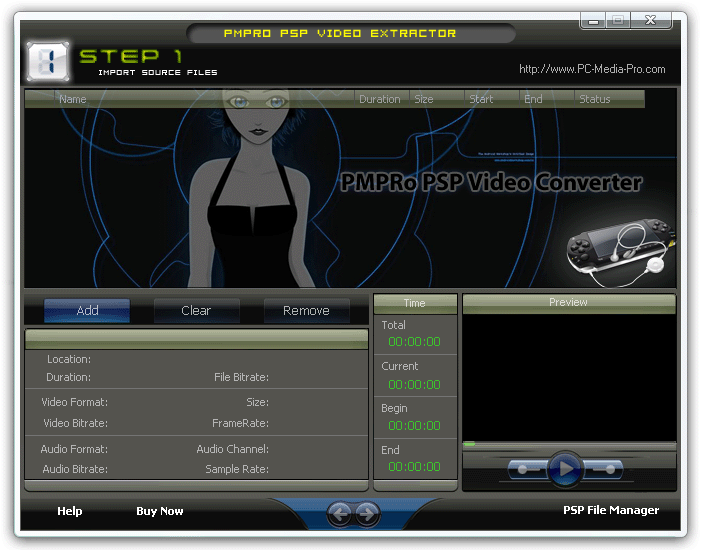The width and height of the screenshot is (701, 550).
Task: Click the Time panel header
Action: [x=415, y=303]
